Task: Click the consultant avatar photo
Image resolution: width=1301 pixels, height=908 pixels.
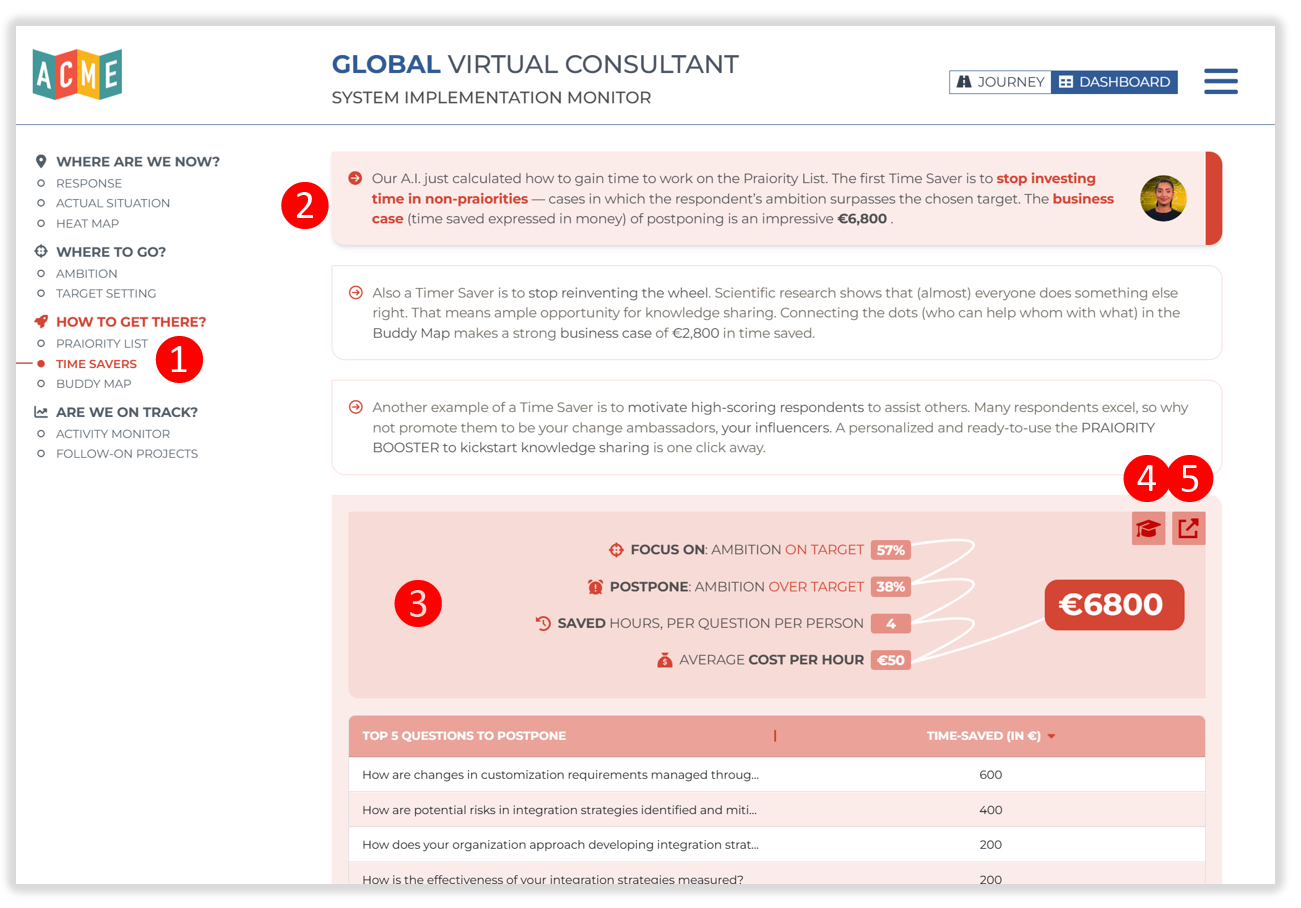Action: pos(1163,198)
